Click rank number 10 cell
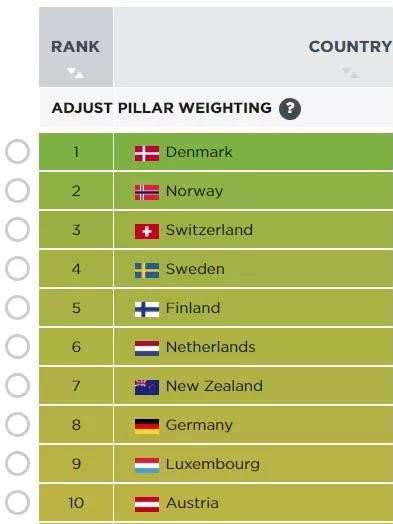393x524 pixels. [x=76, y=503]
